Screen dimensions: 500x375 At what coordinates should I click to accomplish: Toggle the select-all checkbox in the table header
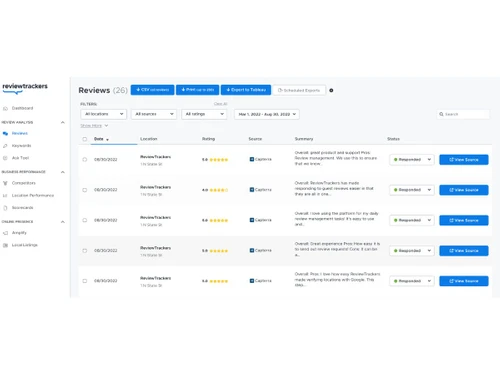[85, 139]
